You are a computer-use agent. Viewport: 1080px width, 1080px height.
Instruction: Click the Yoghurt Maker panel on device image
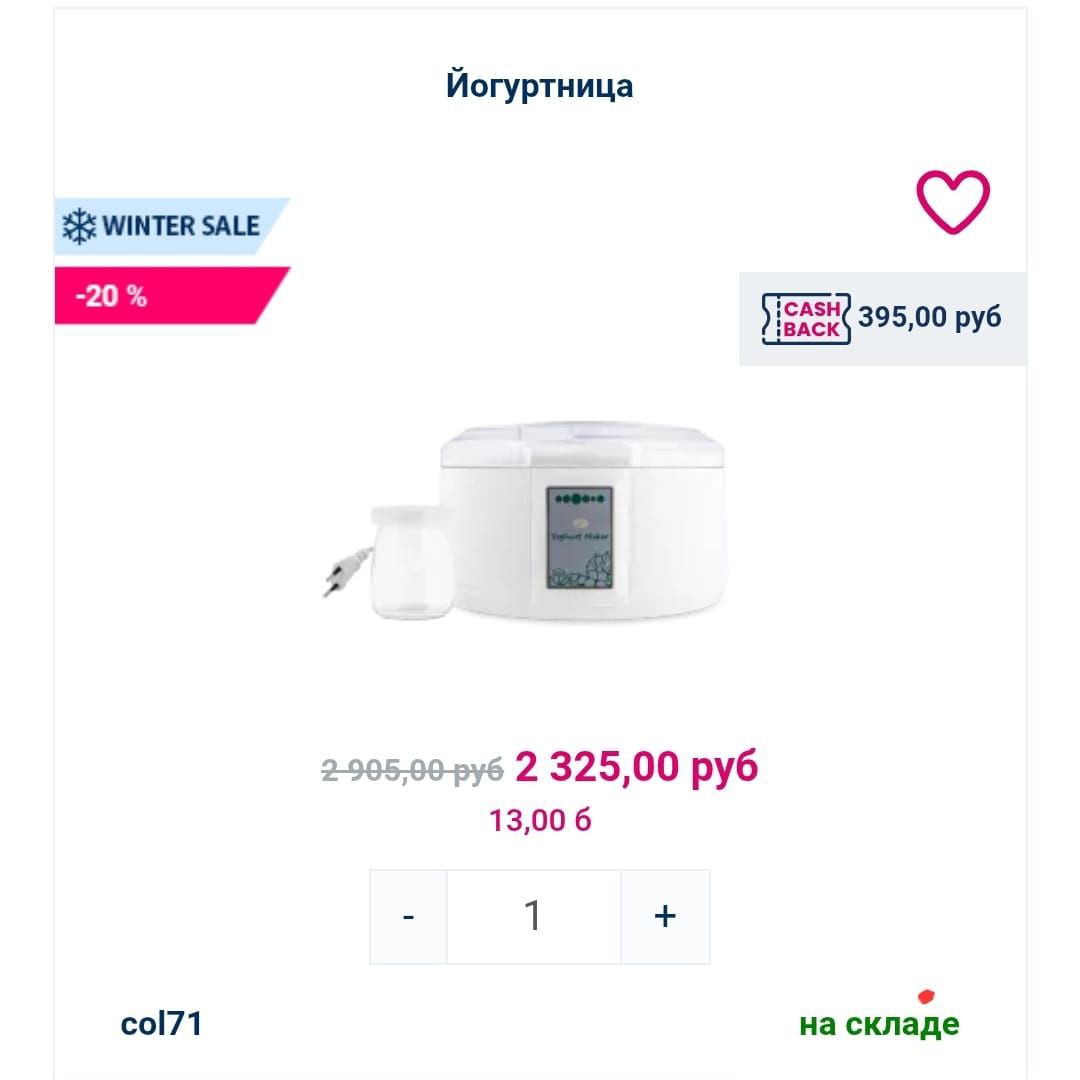(x=579, y=538)
